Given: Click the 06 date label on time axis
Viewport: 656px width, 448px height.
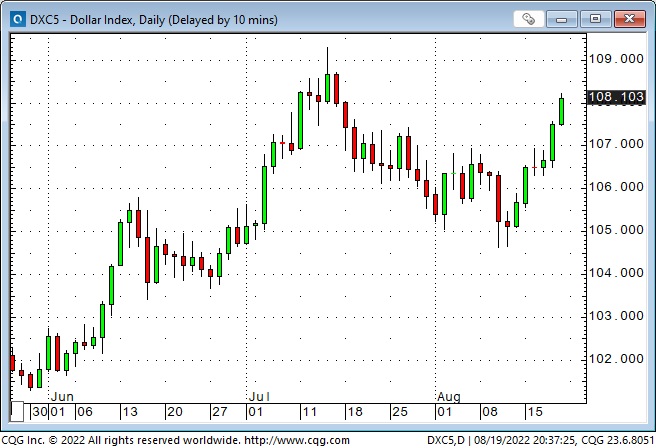Looking at the screenshot, I should [x=85, y=412].
